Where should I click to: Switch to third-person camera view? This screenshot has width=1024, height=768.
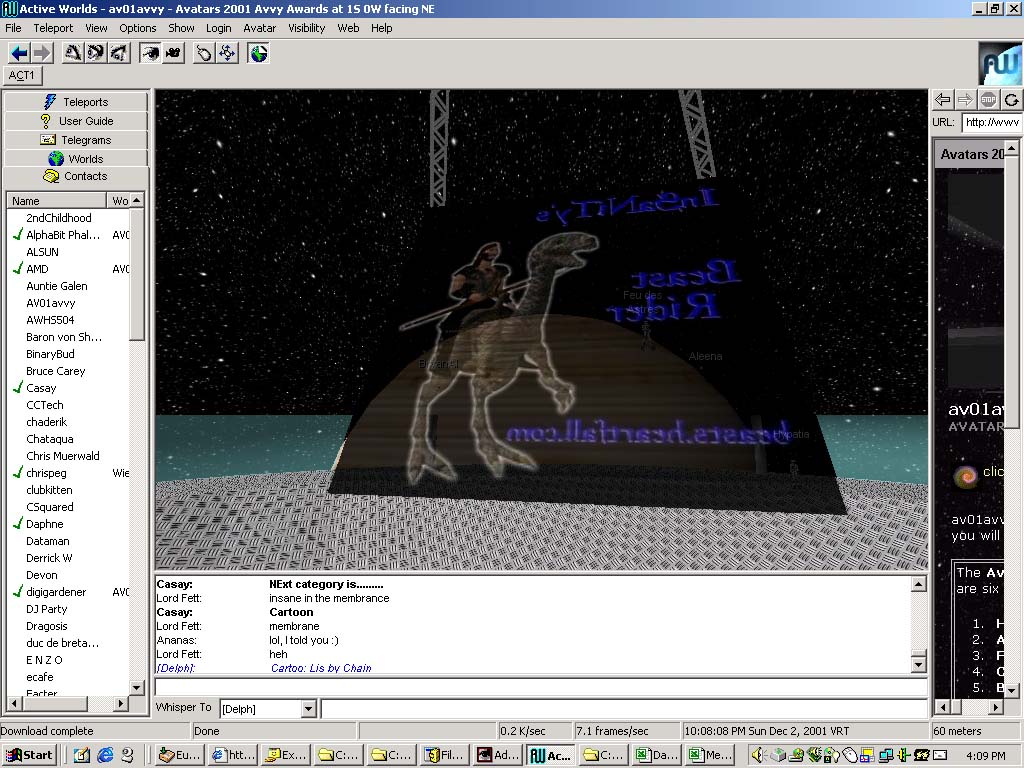point(173,53)
